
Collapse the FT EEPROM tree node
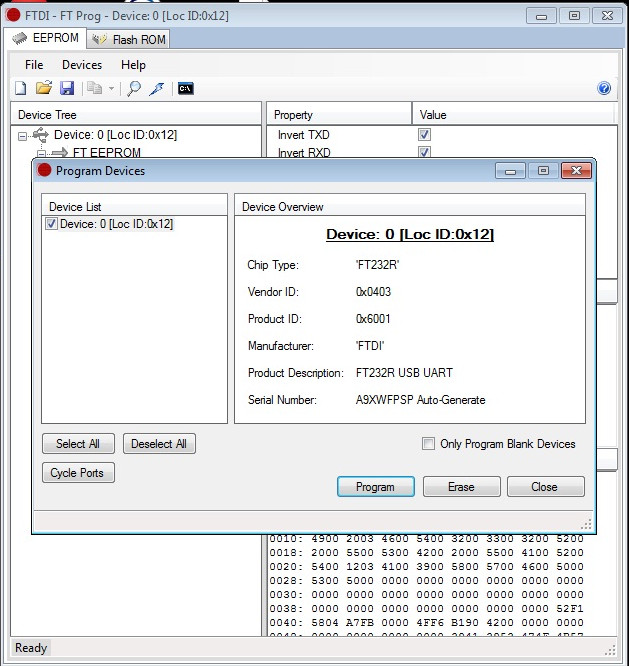(x=41, y=153)
